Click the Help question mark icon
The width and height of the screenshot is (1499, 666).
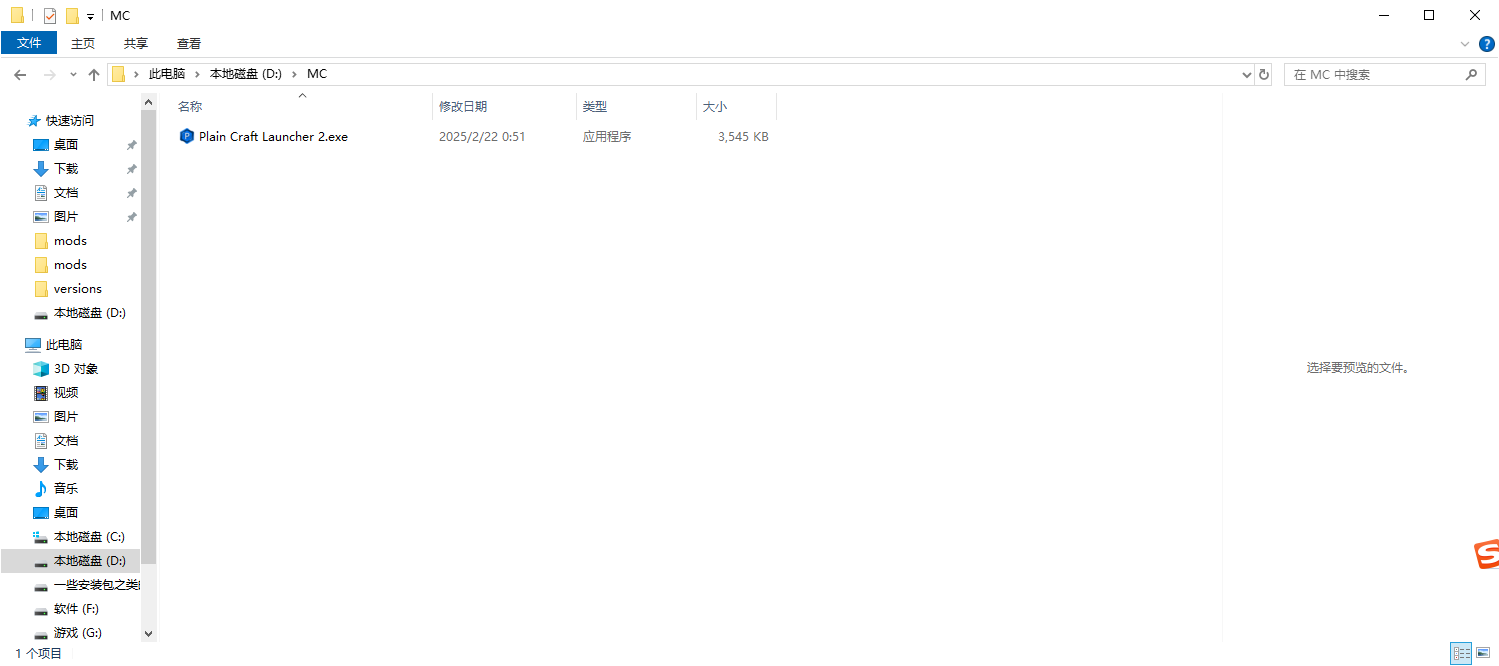(1487, 44)
